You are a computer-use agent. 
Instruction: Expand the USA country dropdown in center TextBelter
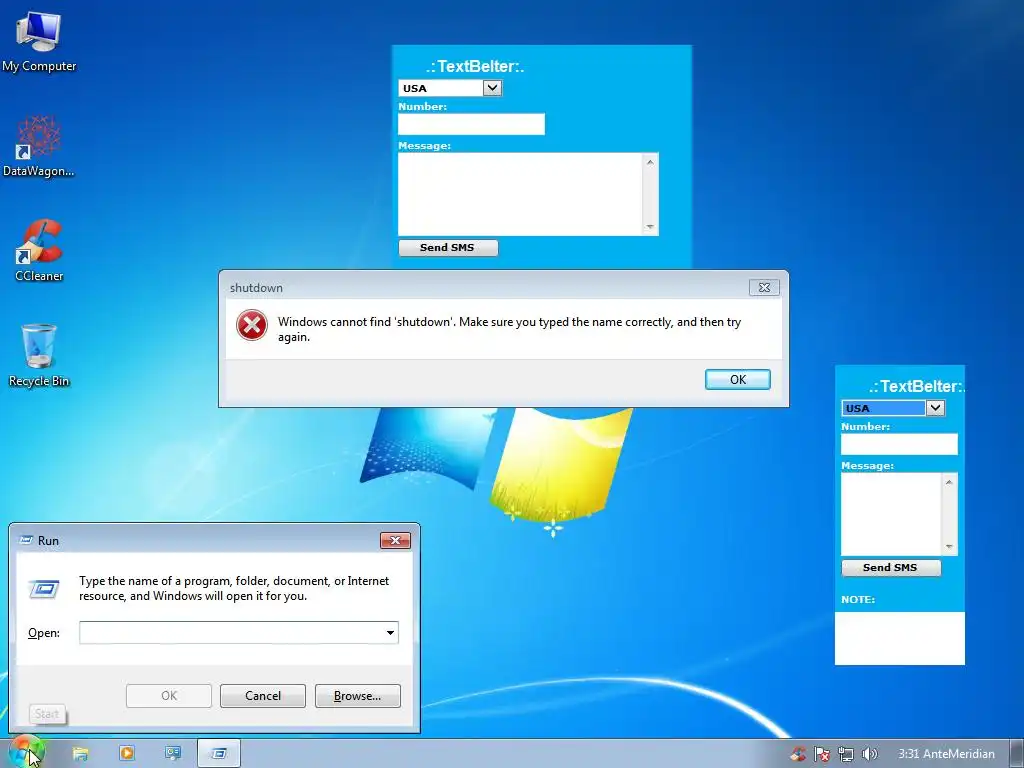coord(492,88)
